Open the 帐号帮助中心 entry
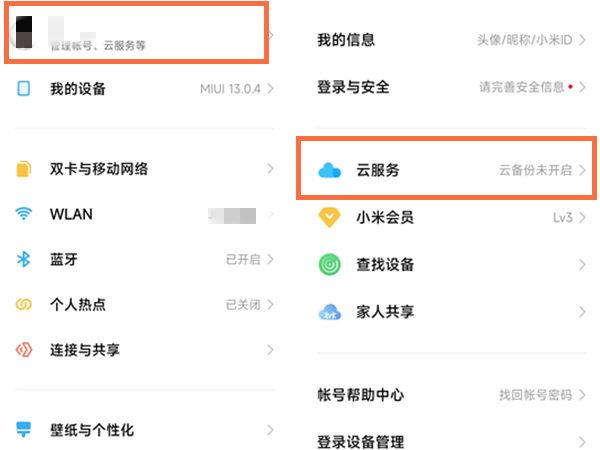Screen dimensions: 600x450 360,395
